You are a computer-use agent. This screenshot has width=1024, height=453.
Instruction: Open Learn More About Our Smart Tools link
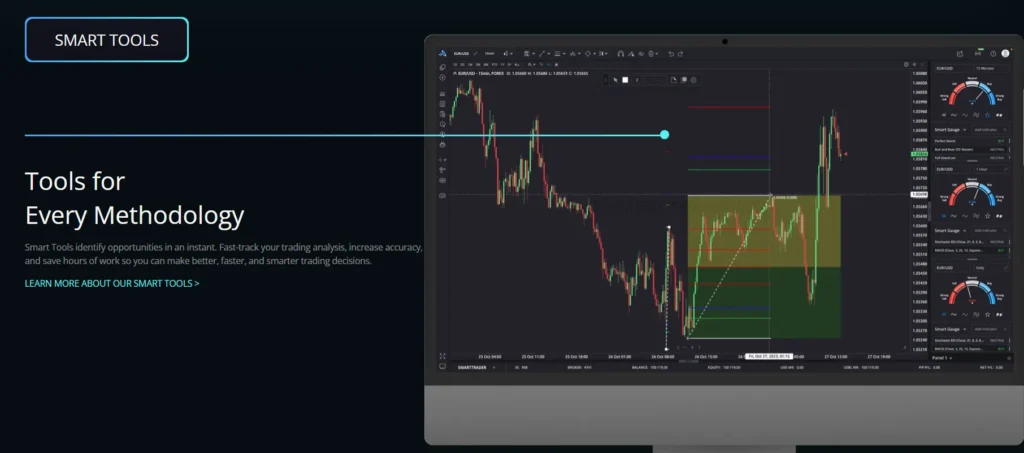coord(112,284)
